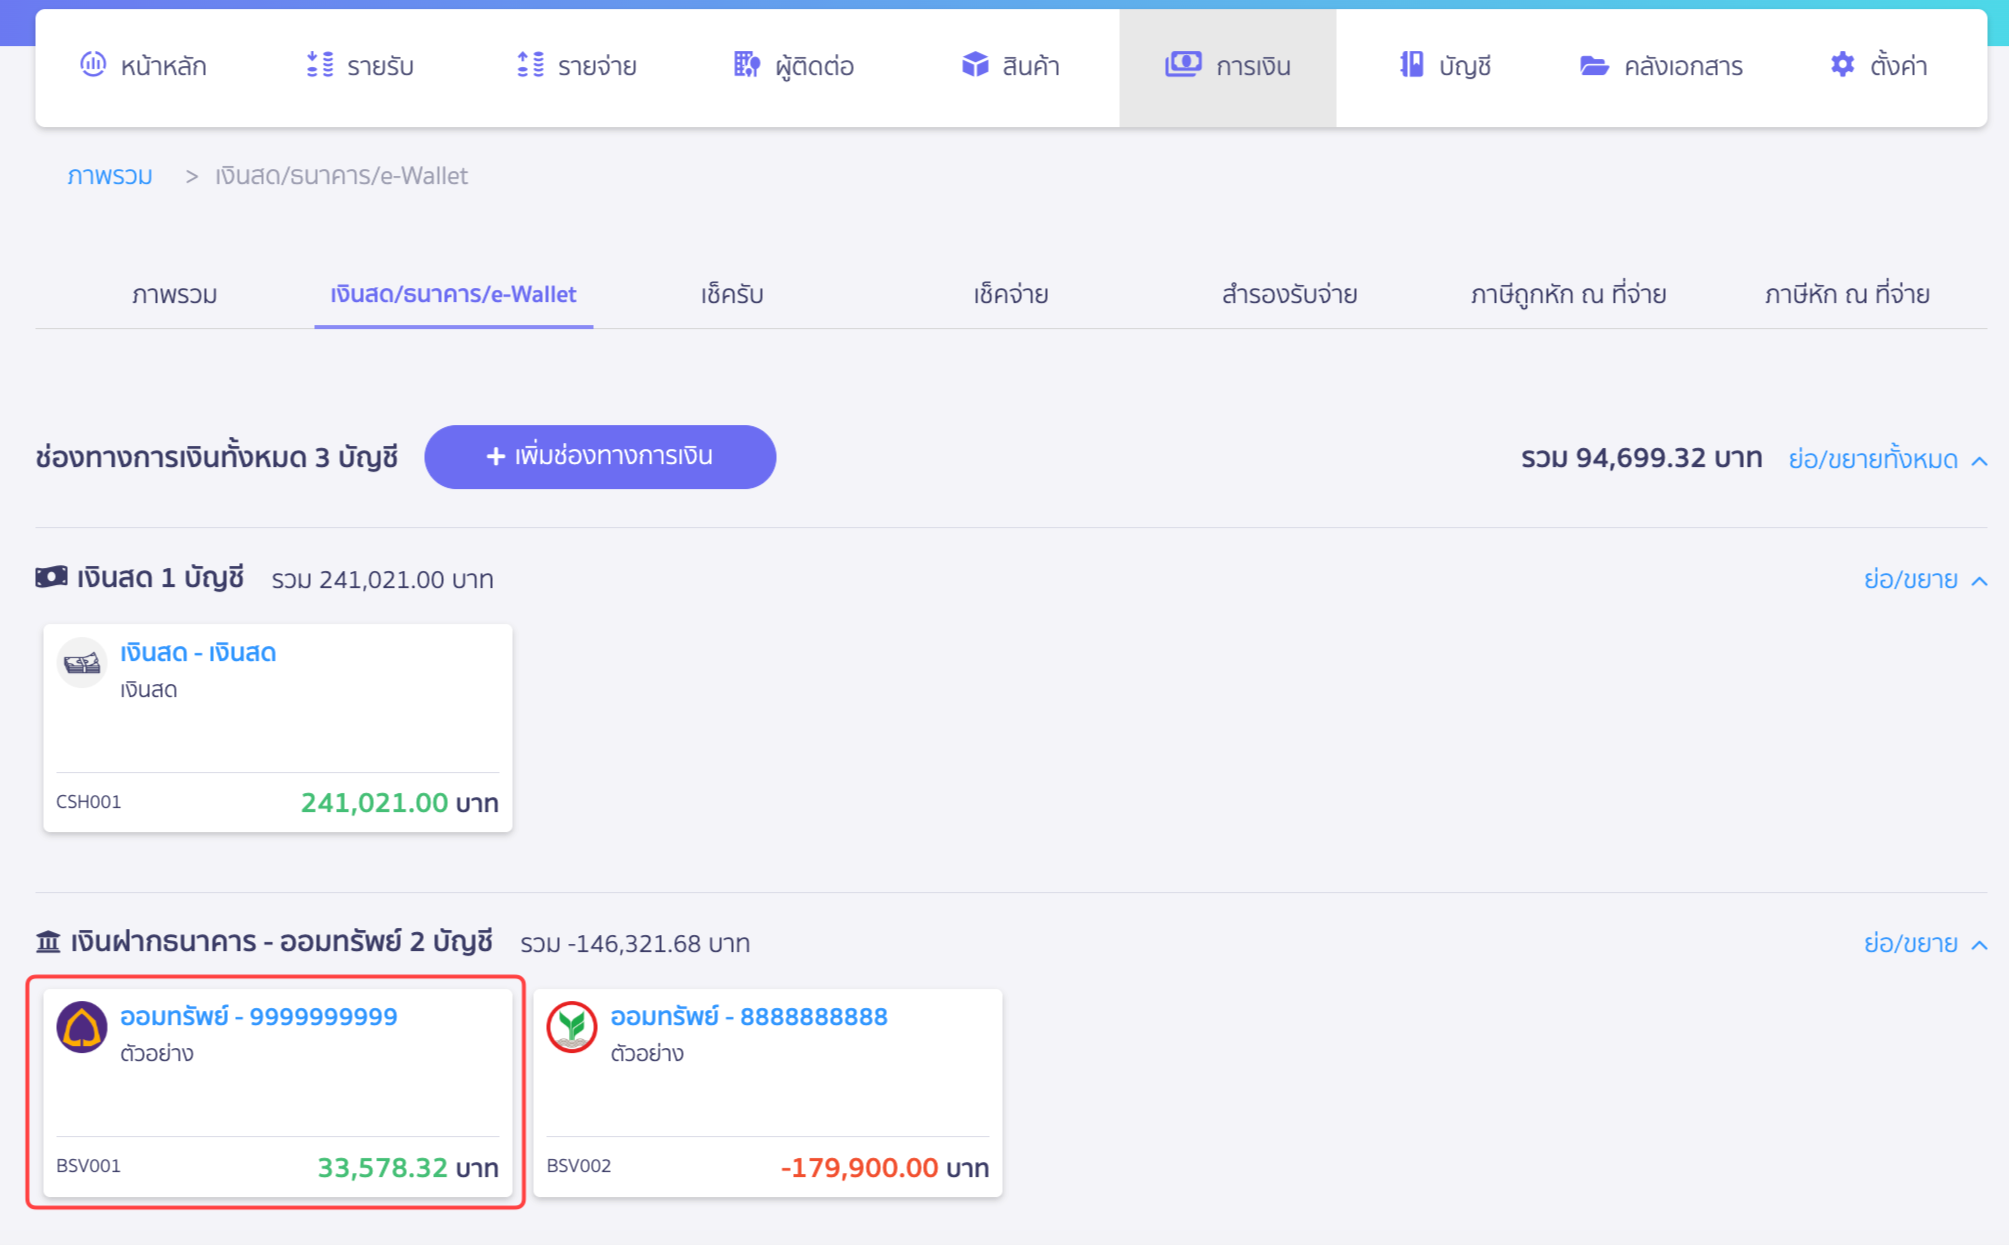Switch to the ภาพรวม tab
The height and width of the screenshot is (1245, 2009).
(175, 295)
